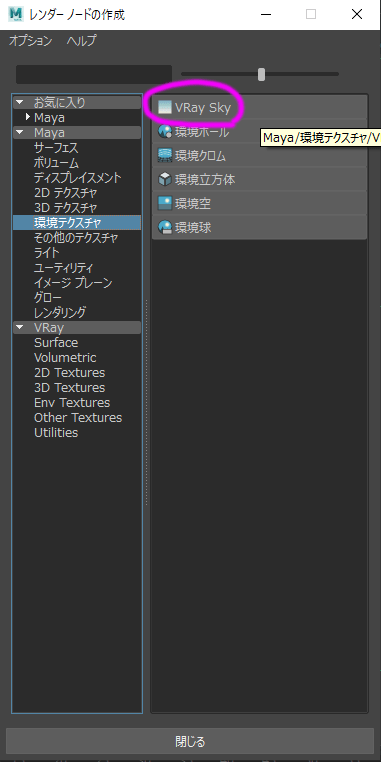This screenshot has height=762, width=381.
Task: Select VRay 3D Textures category
Action: (69, 388)
